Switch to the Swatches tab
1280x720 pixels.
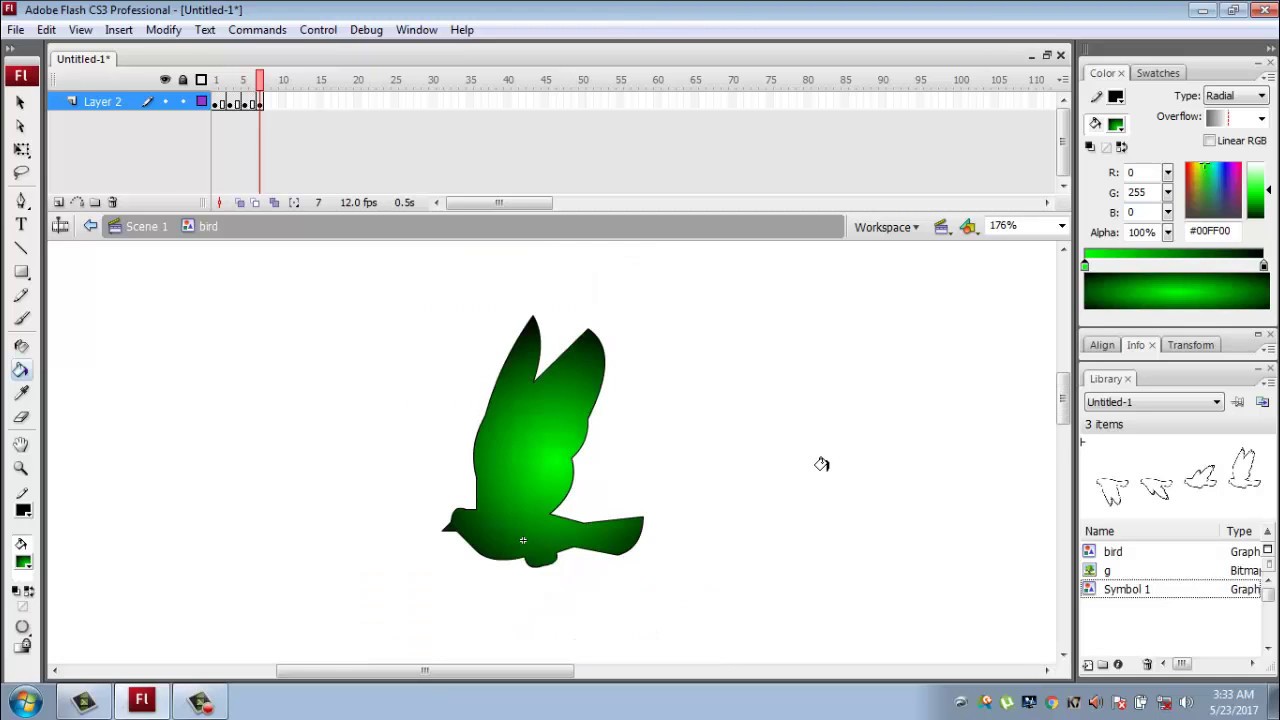point(1157,72)
